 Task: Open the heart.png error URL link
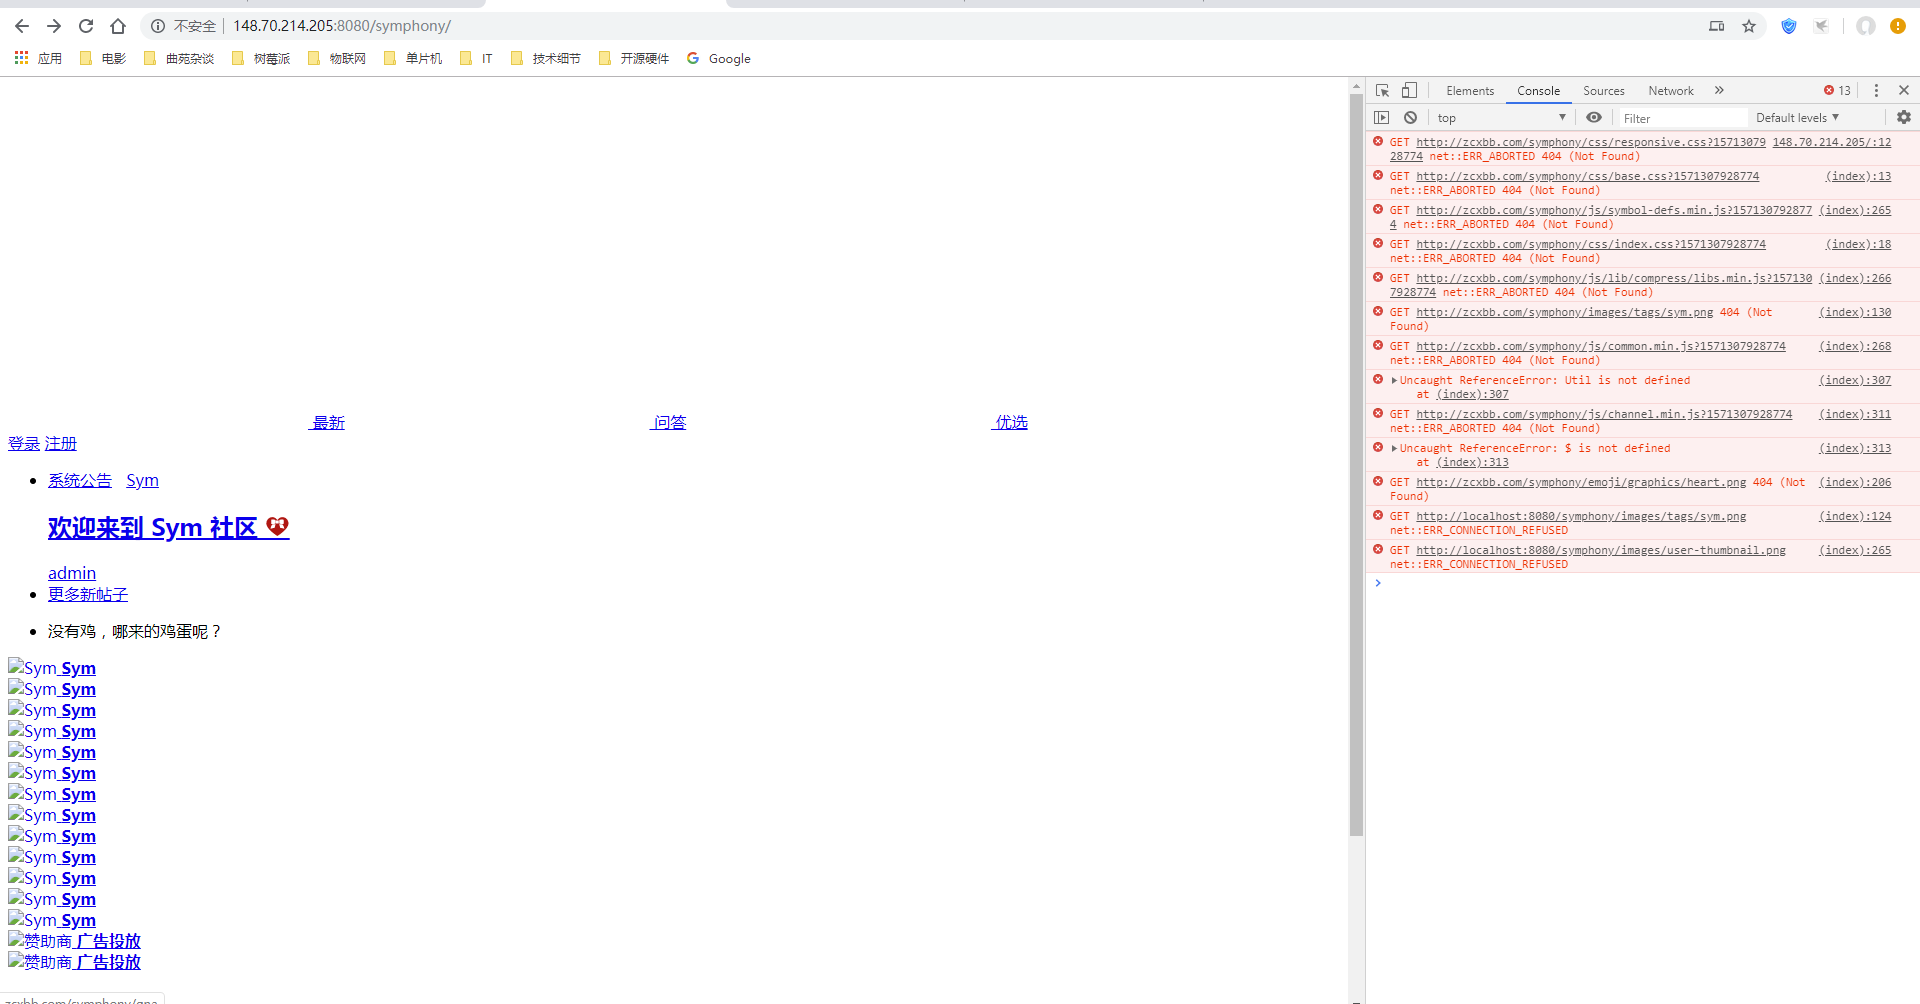pyautogui.click(x=1581, y=482)
